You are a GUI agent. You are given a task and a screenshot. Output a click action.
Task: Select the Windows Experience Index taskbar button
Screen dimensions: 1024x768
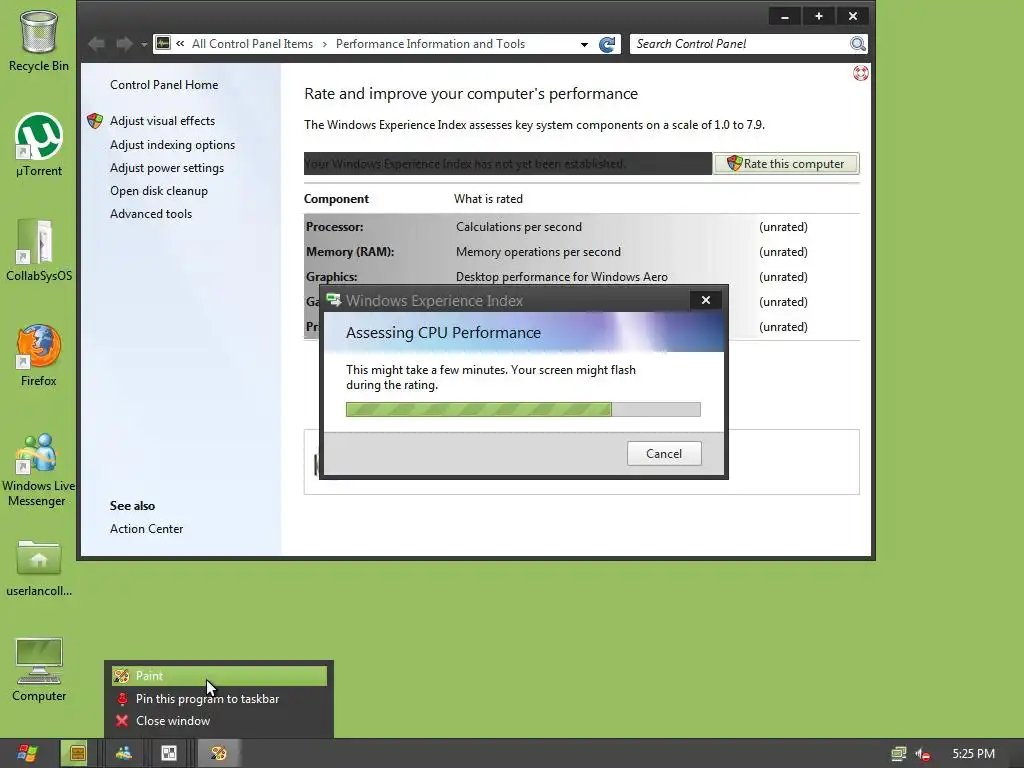169,754
